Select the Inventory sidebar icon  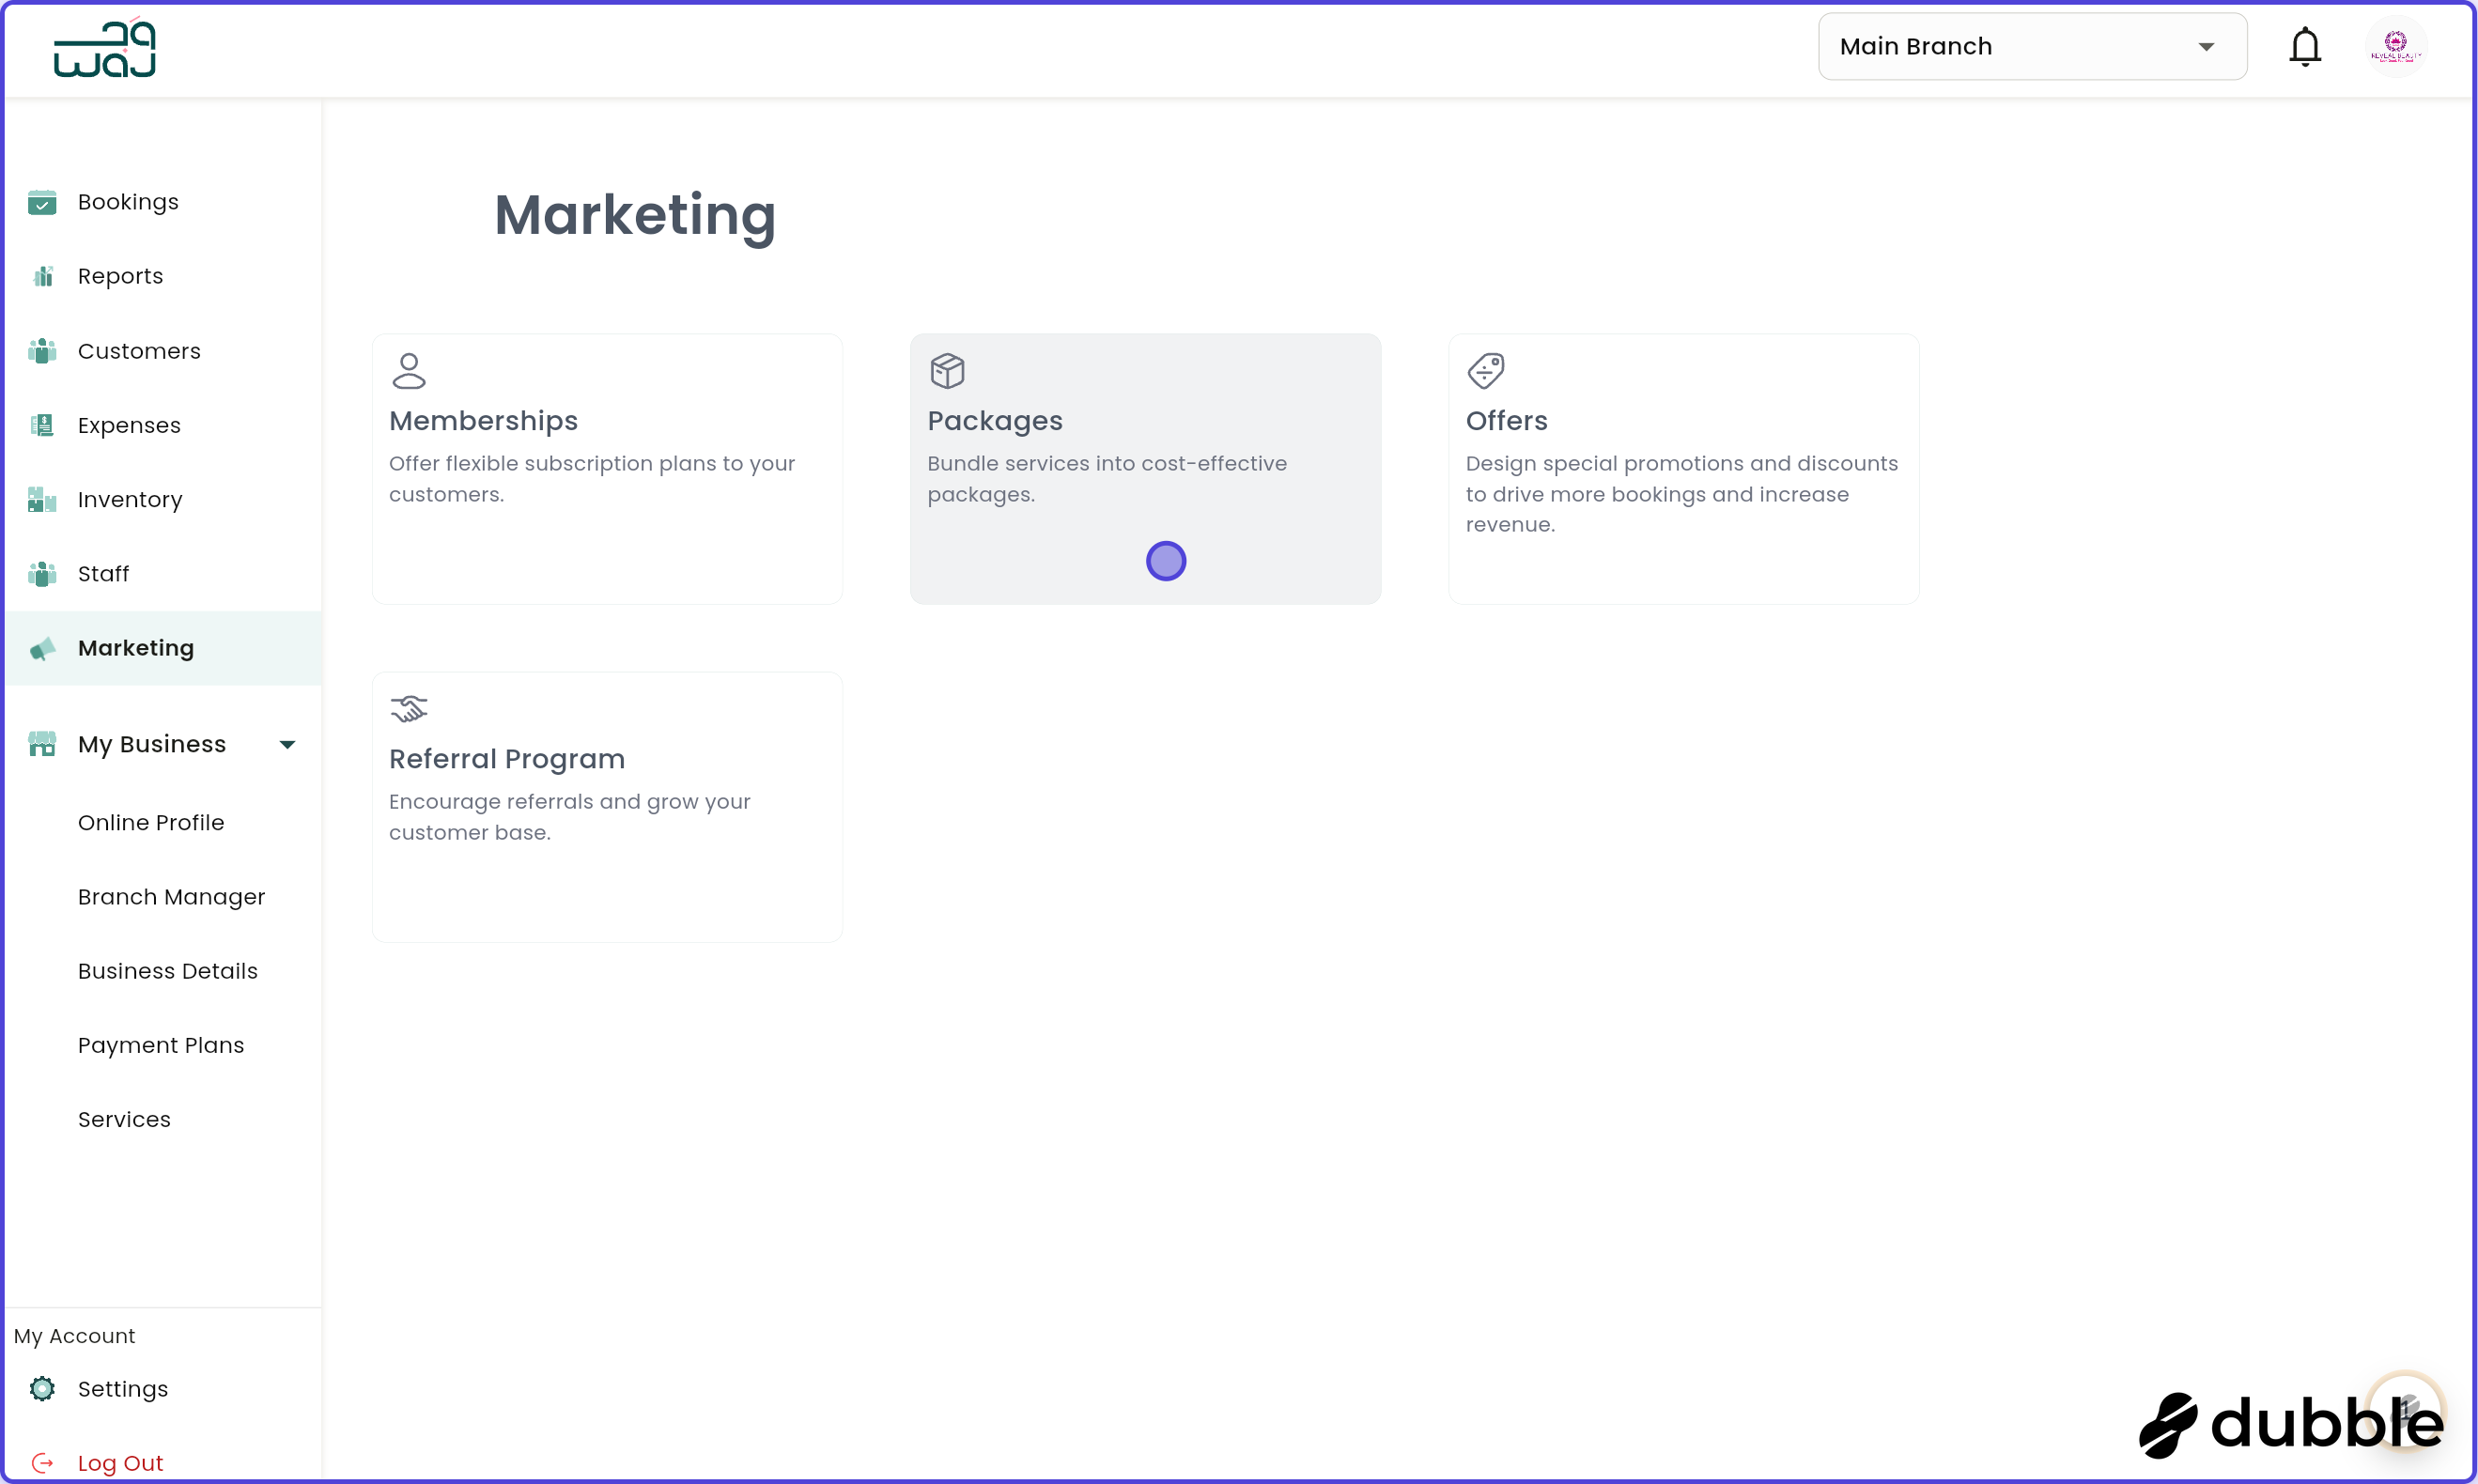tap(42, 499)
